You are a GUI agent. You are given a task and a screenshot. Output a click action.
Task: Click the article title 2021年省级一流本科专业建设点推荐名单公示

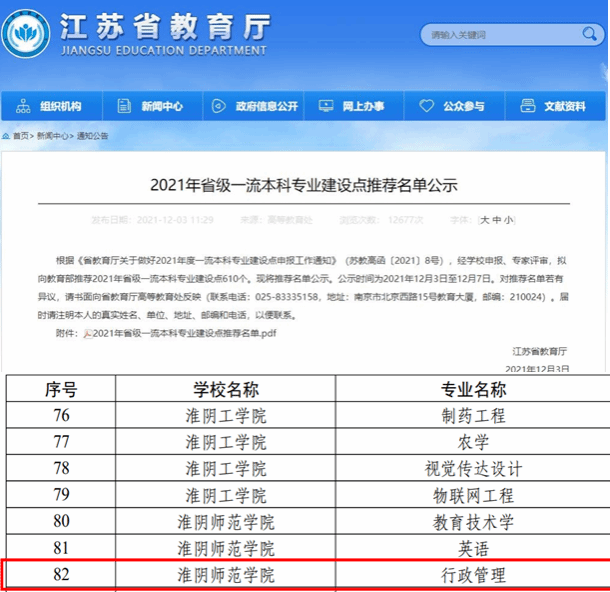tap(304, 185)
